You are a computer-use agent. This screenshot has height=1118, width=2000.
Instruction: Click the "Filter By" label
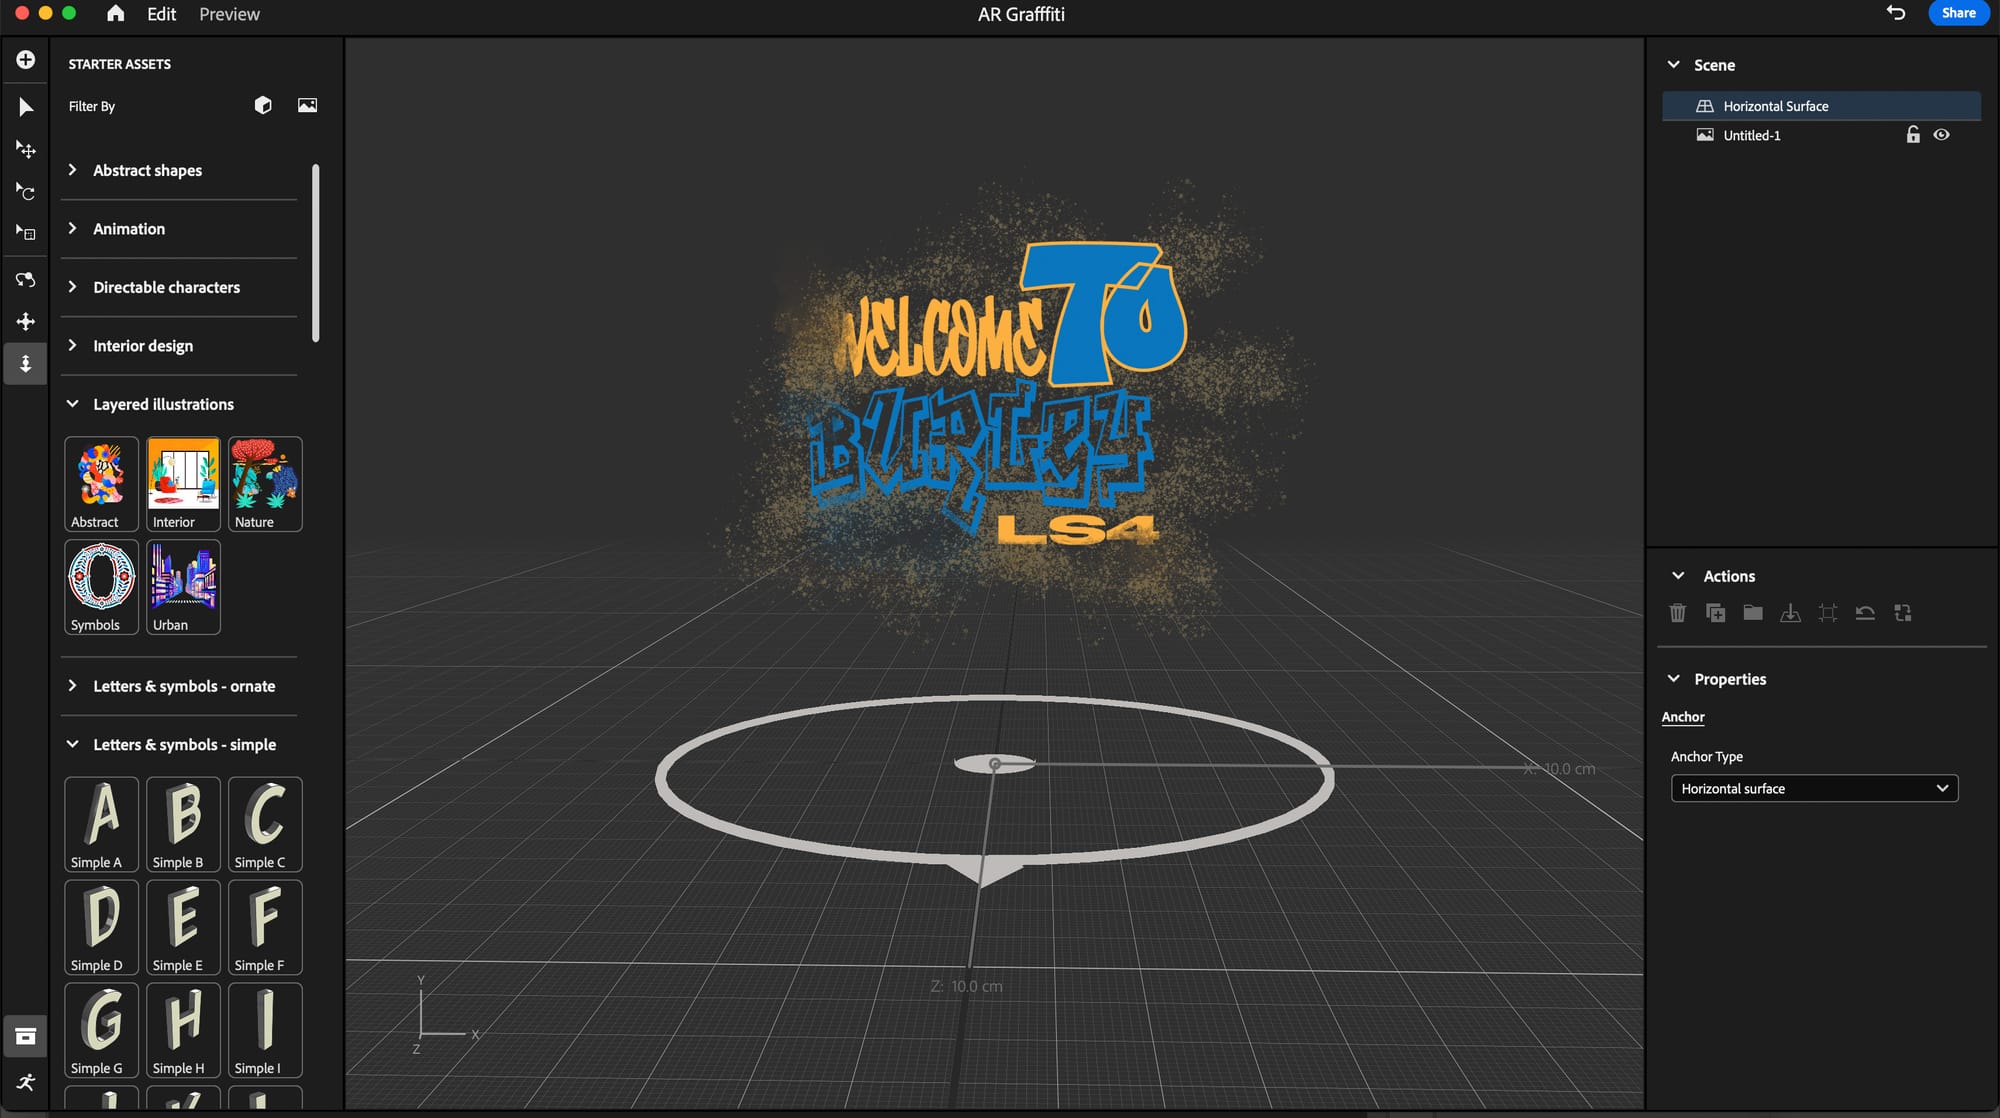[x=92, y=106]
